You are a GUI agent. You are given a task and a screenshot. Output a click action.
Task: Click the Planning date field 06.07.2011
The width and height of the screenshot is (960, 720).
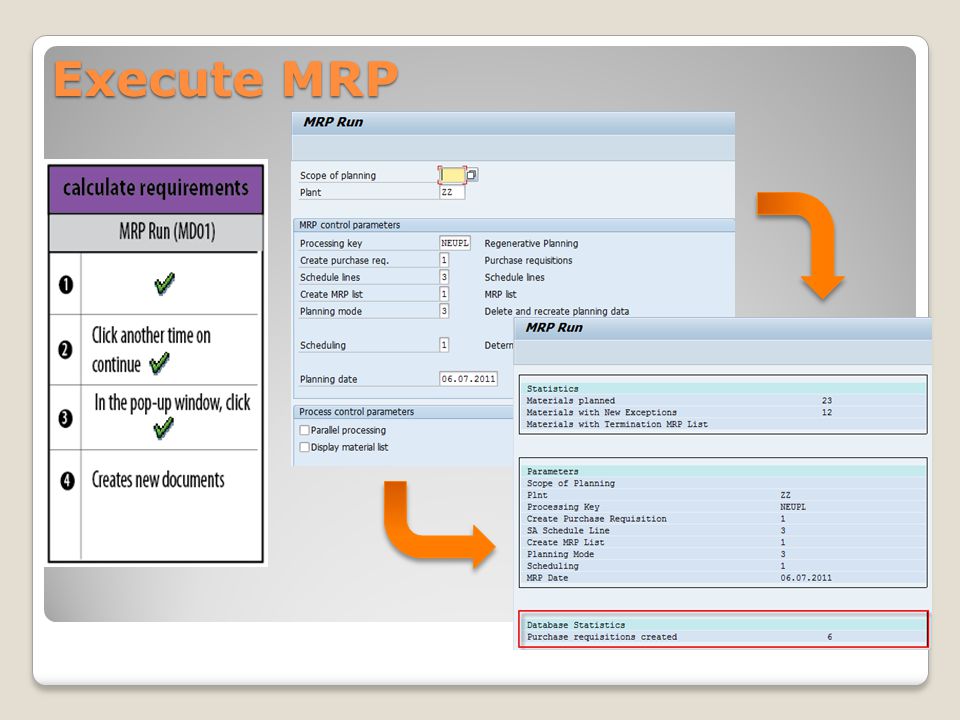(468, 379)
